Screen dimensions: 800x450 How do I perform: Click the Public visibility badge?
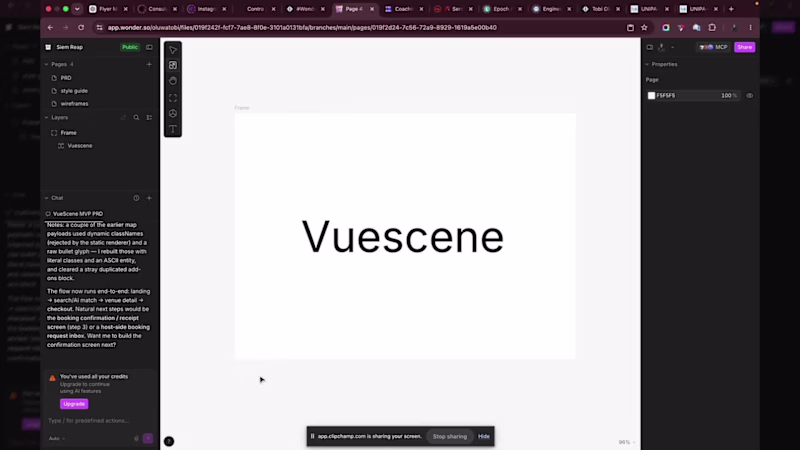tap(130, 47)
